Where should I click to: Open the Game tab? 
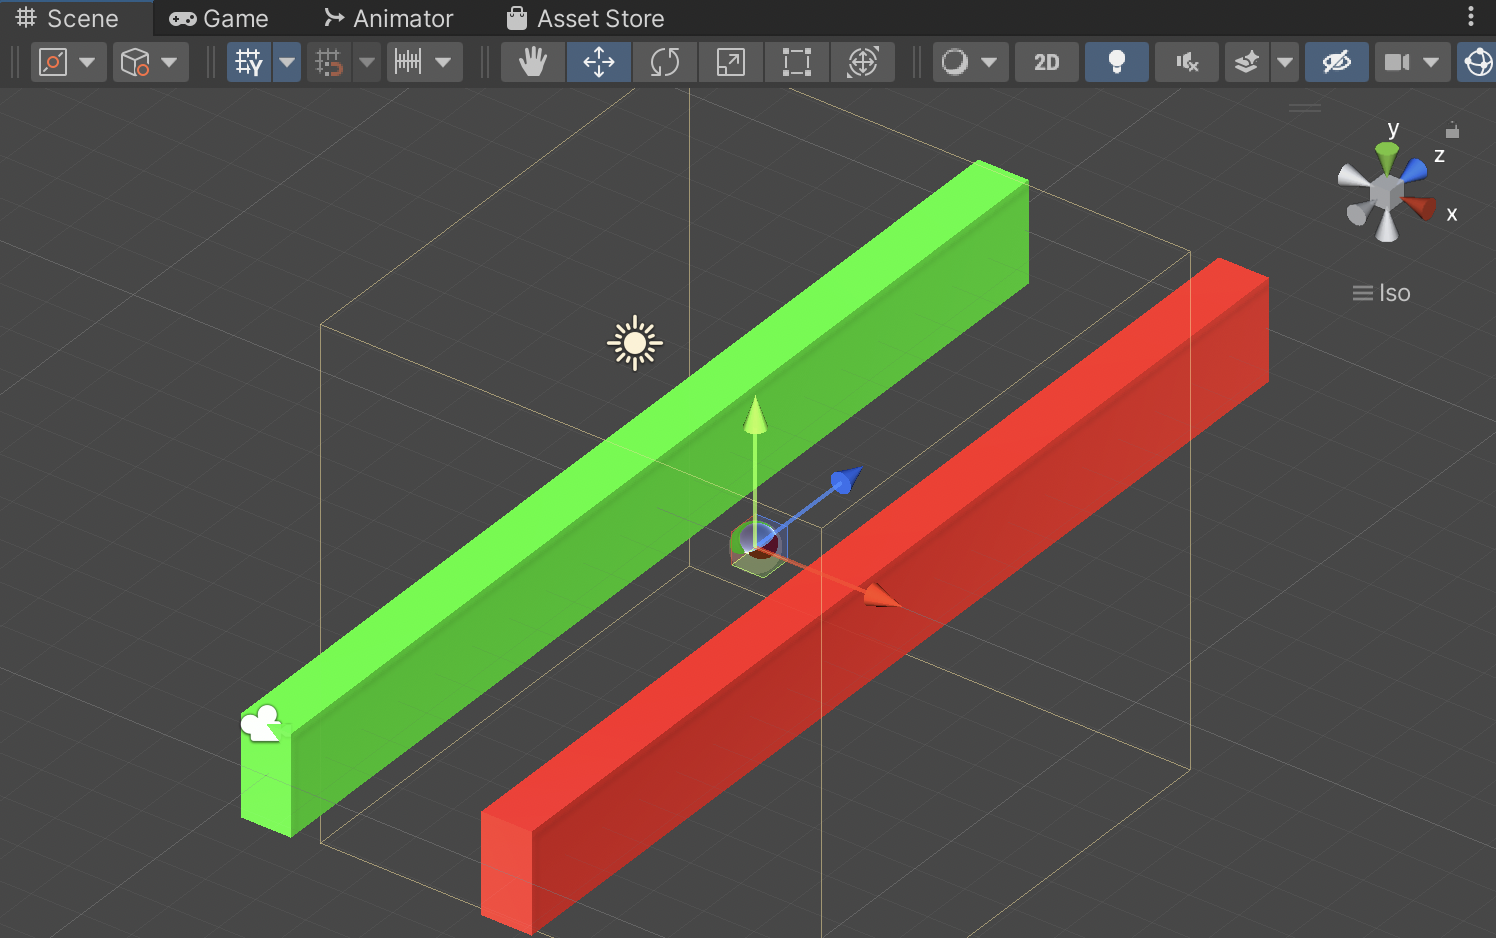tap(218, 18)
